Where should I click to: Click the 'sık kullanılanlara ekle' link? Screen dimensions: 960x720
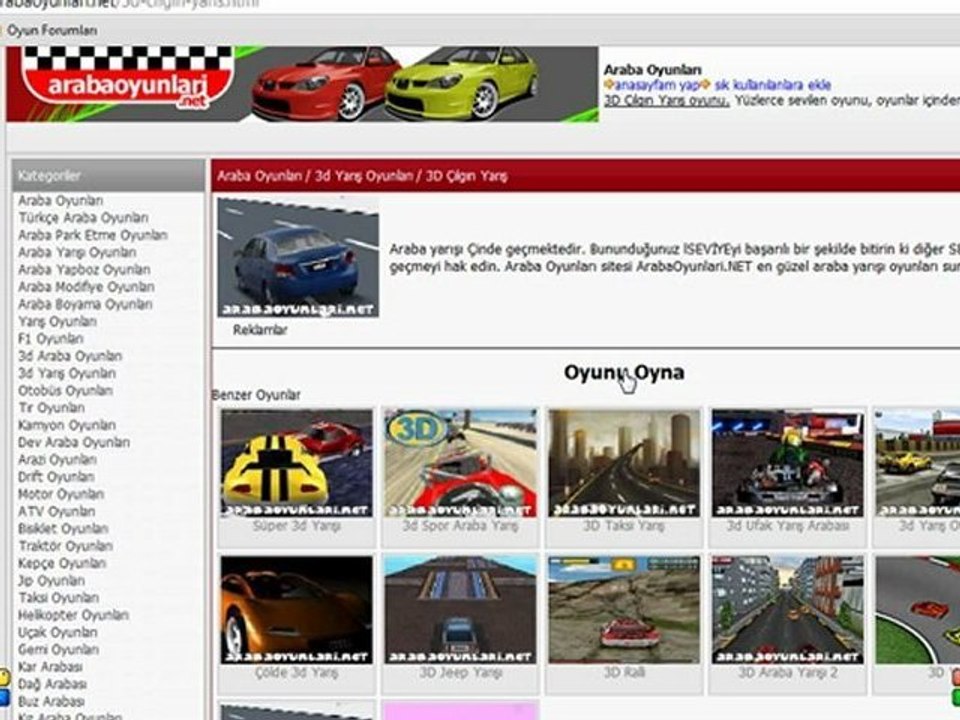[773, 85]
